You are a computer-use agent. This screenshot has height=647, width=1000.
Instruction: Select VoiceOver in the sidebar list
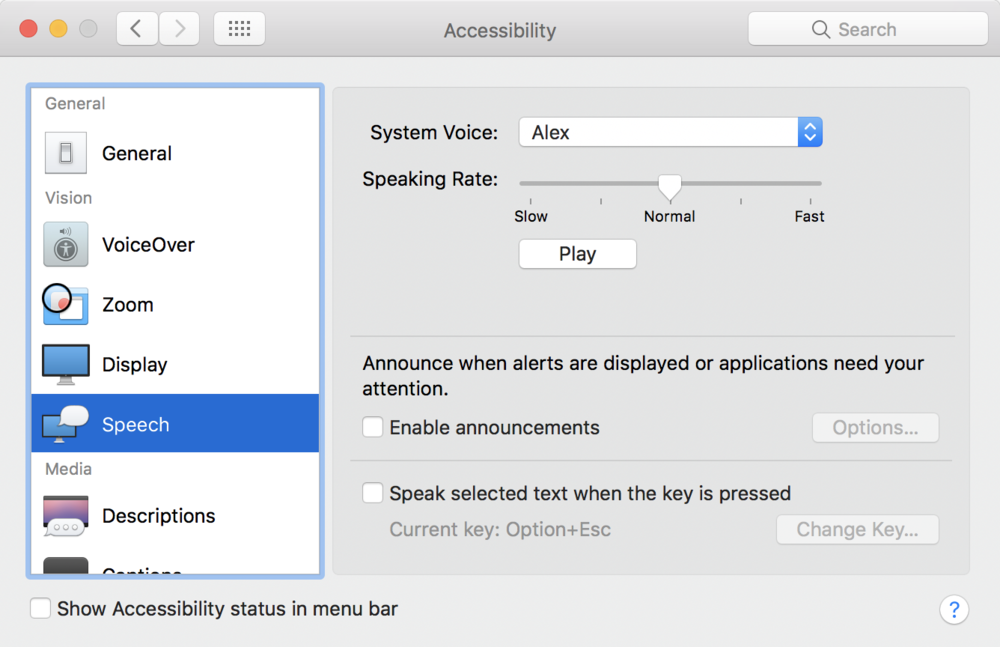coord(175,244)
